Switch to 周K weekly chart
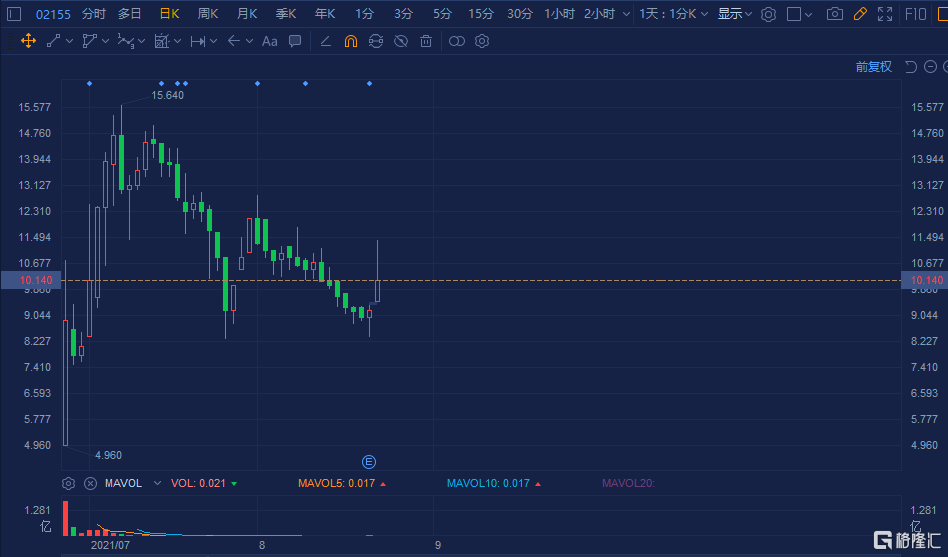Image resolution: width=948 pixels, height=557 pixels. pos(208,14)
